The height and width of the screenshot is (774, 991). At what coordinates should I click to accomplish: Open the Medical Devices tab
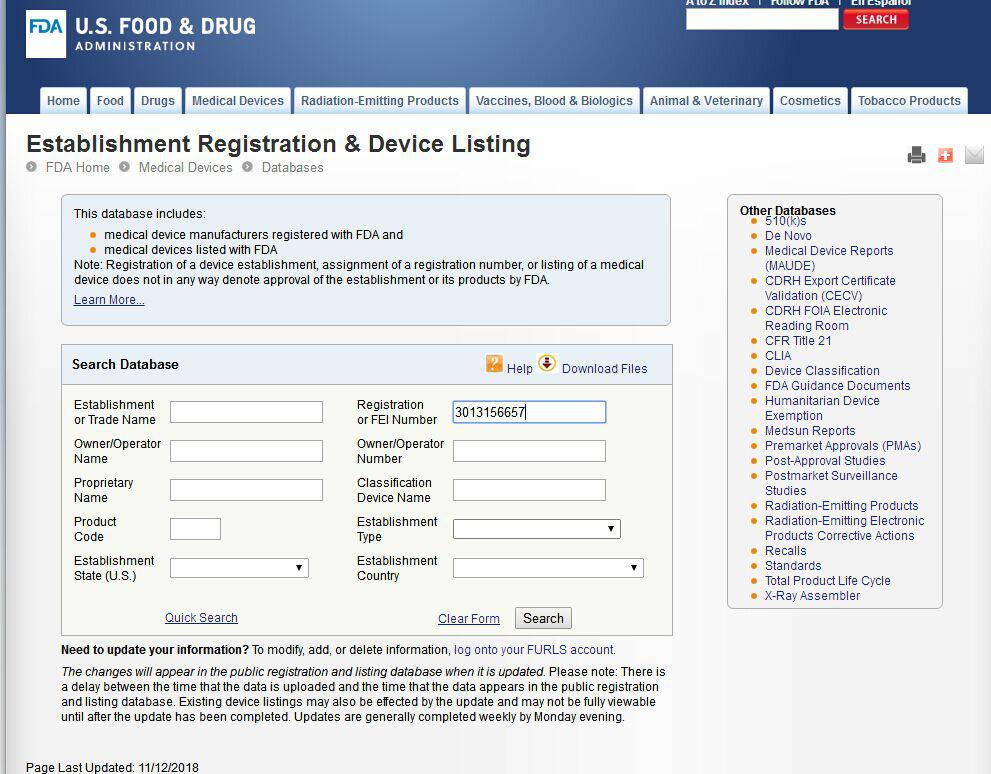click(x=238, y=101)
